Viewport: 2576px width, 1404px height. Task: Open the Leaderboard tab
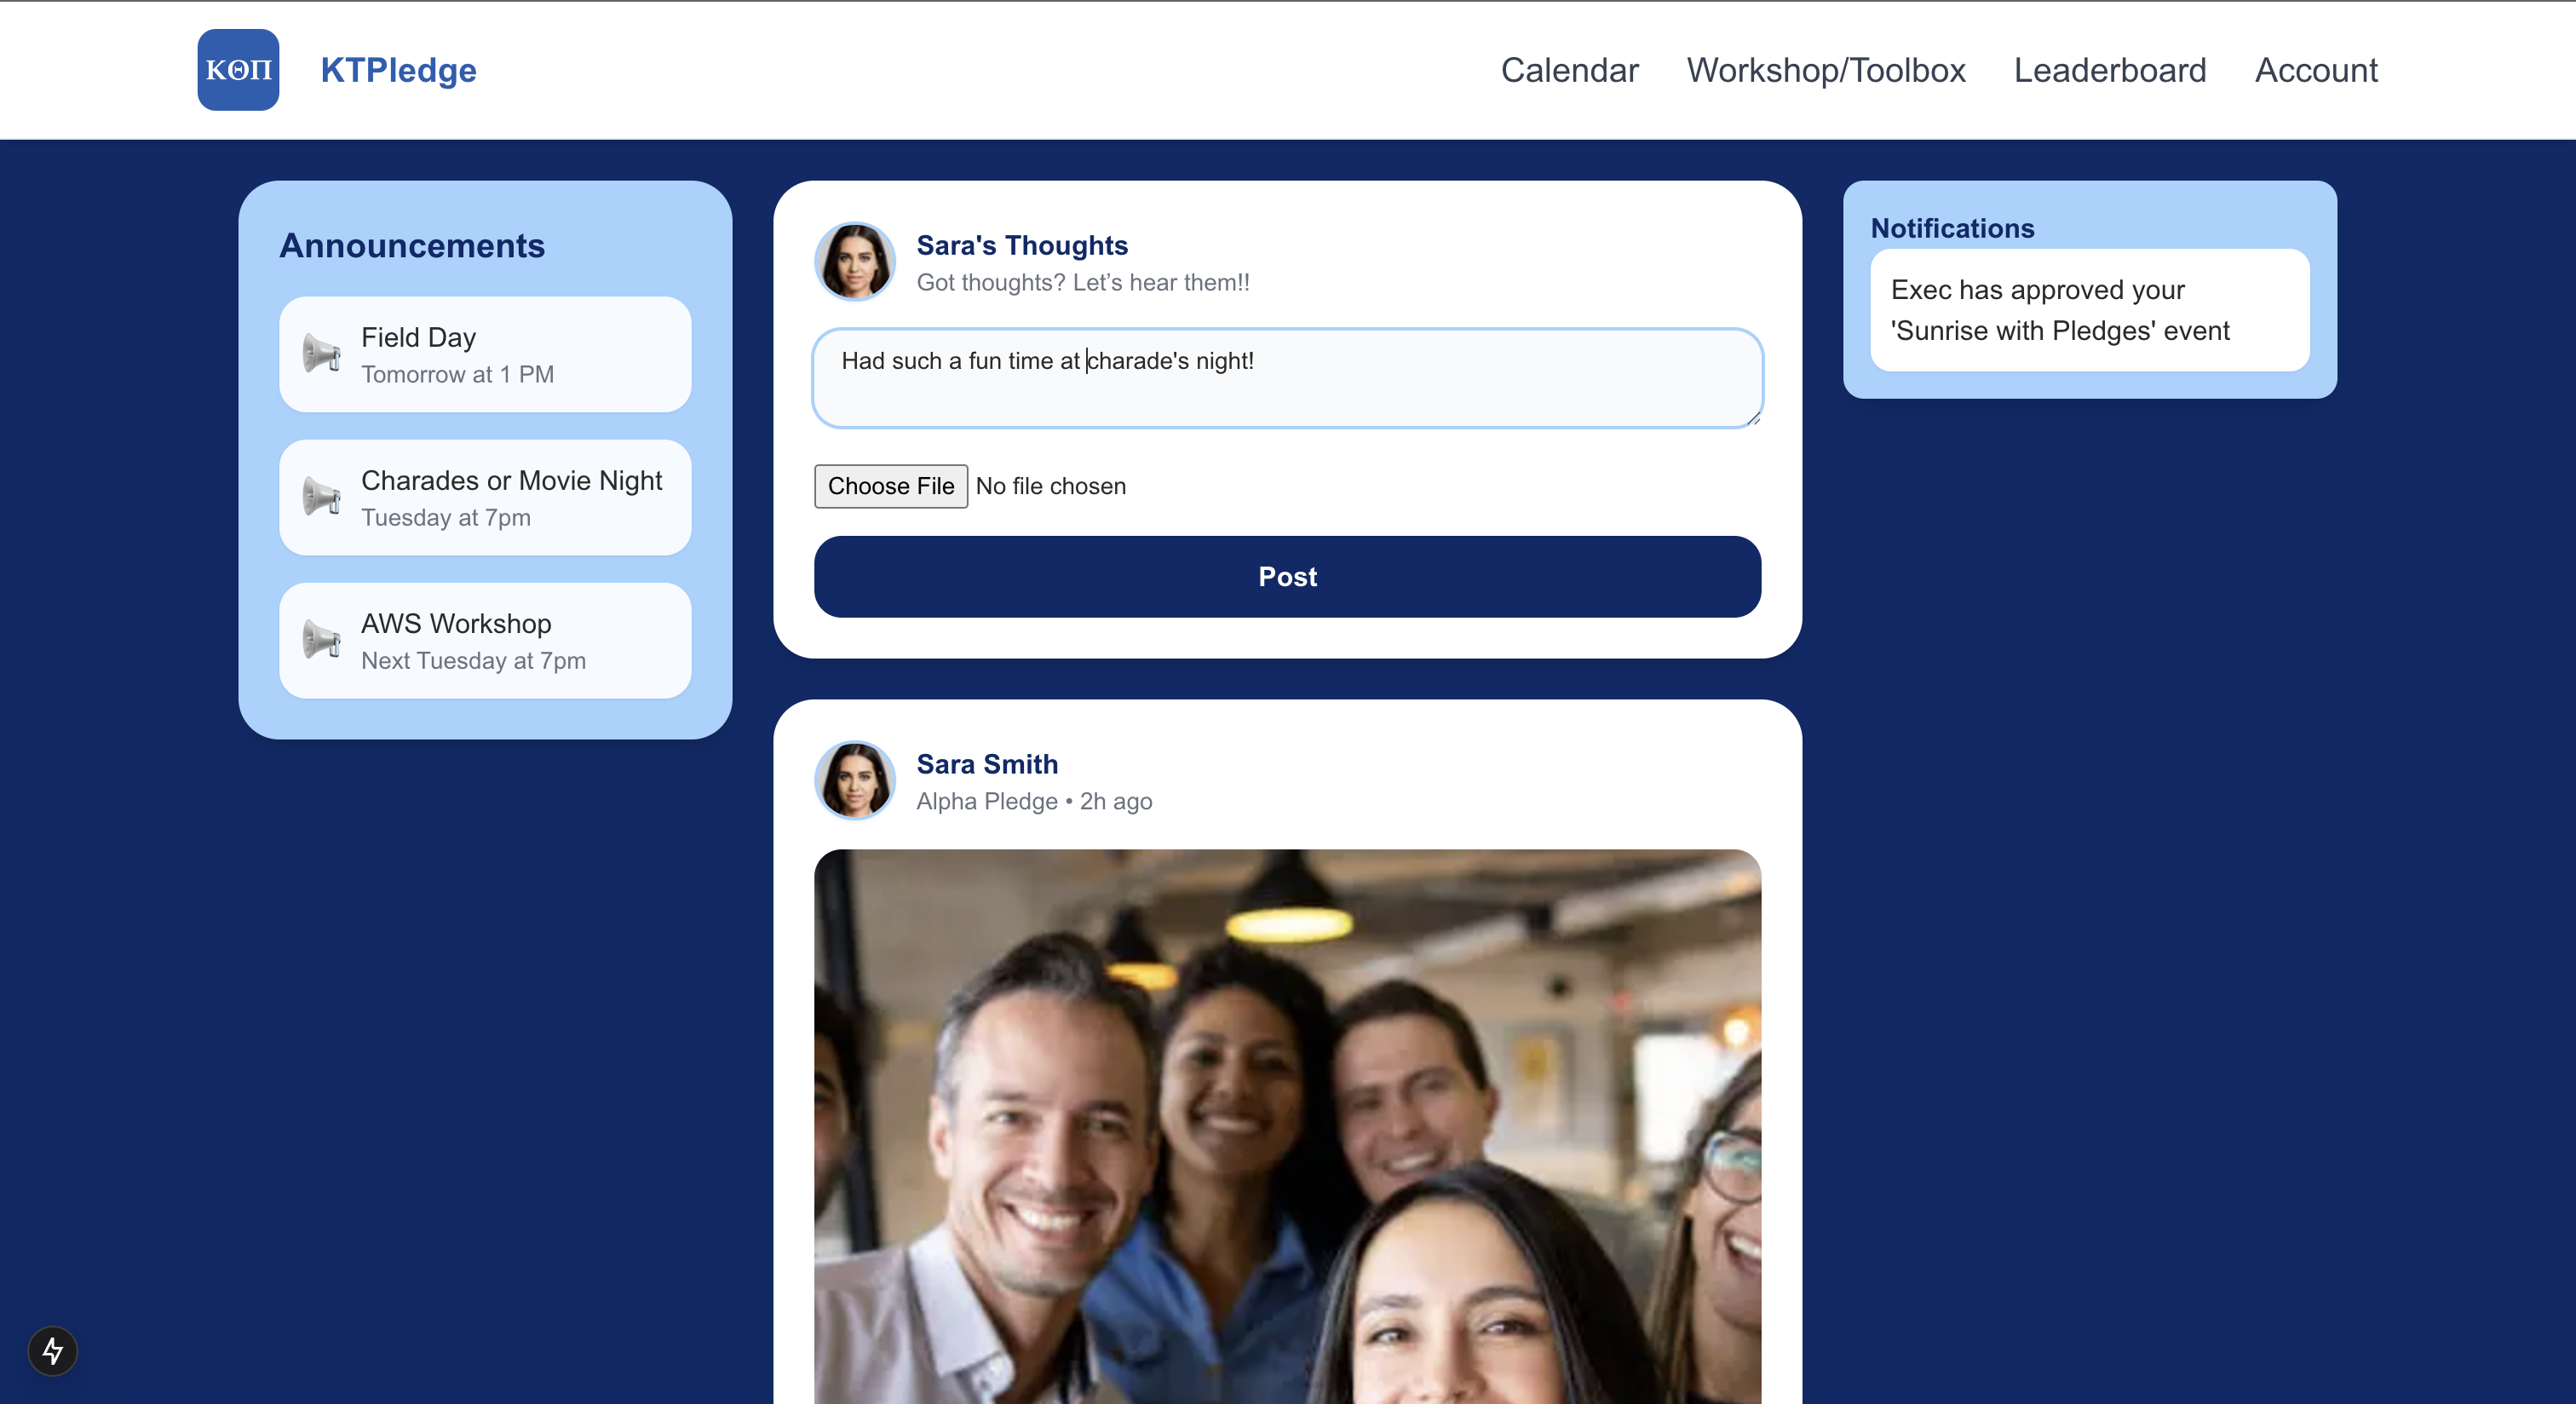[x=2109, y=70]
